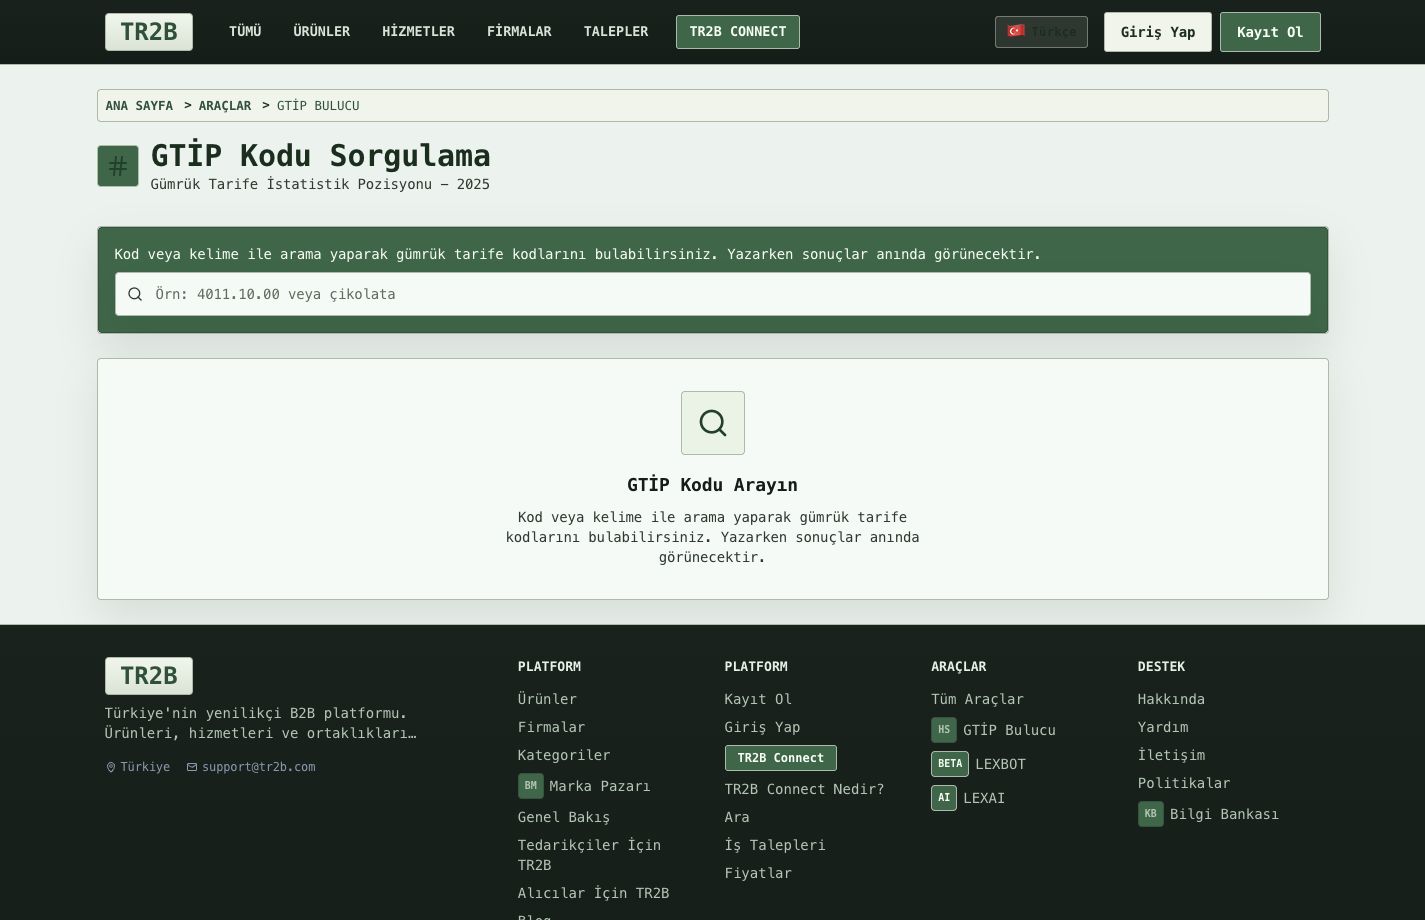Open Hakkında footer link
1425x920 pixels.
tap(1171, 699)
